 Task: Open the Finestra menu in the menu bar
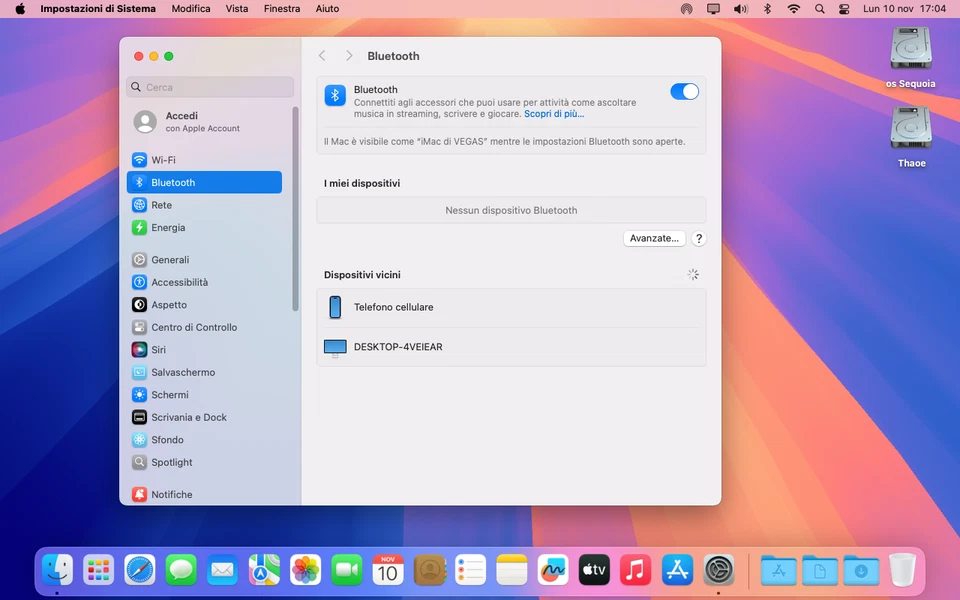[281, 8]
